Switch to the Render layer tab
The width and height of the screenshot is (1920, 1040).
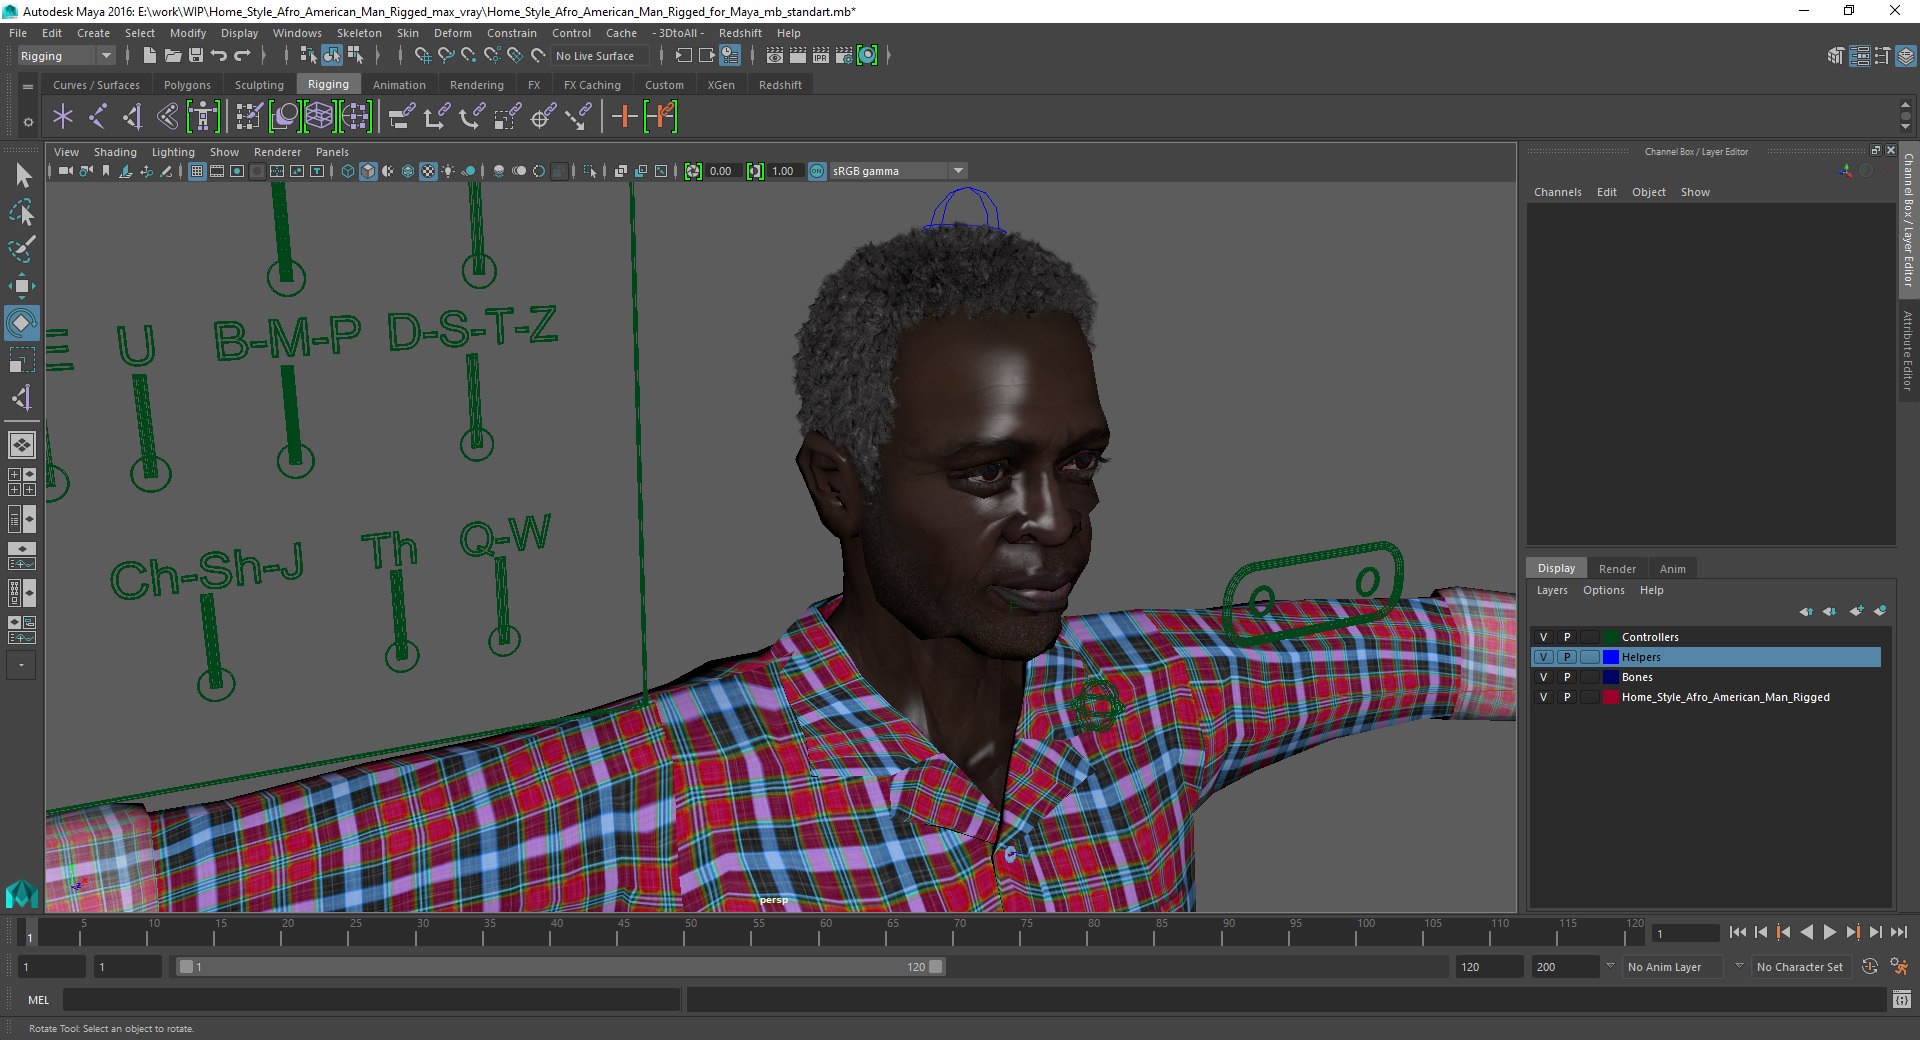(x=1617, y=568)
